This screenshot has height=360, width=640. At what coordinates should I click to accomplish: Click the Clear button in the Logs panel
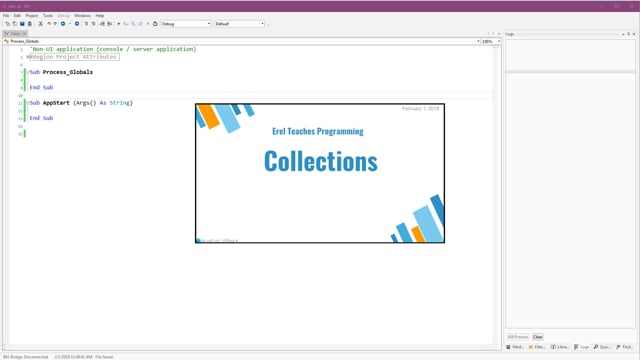(x=538, y=337)
